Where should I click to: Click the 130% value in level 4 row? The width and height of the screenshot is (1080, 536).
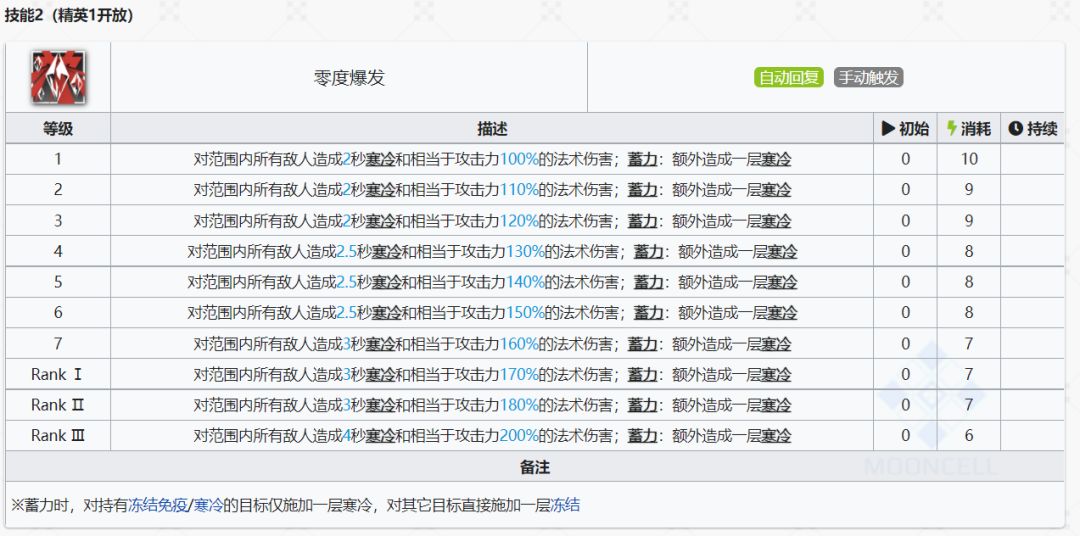(x=526, y=252)
